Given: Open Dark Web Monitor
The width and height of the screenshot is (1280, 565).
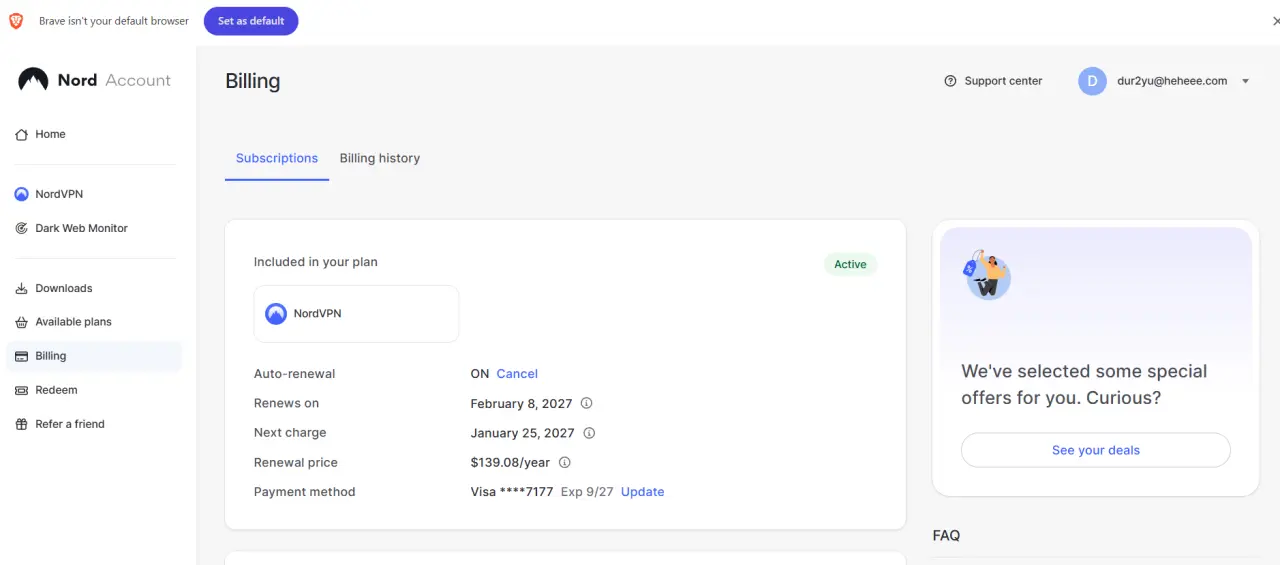Looking at the screenshot, I should coord(71,228).
